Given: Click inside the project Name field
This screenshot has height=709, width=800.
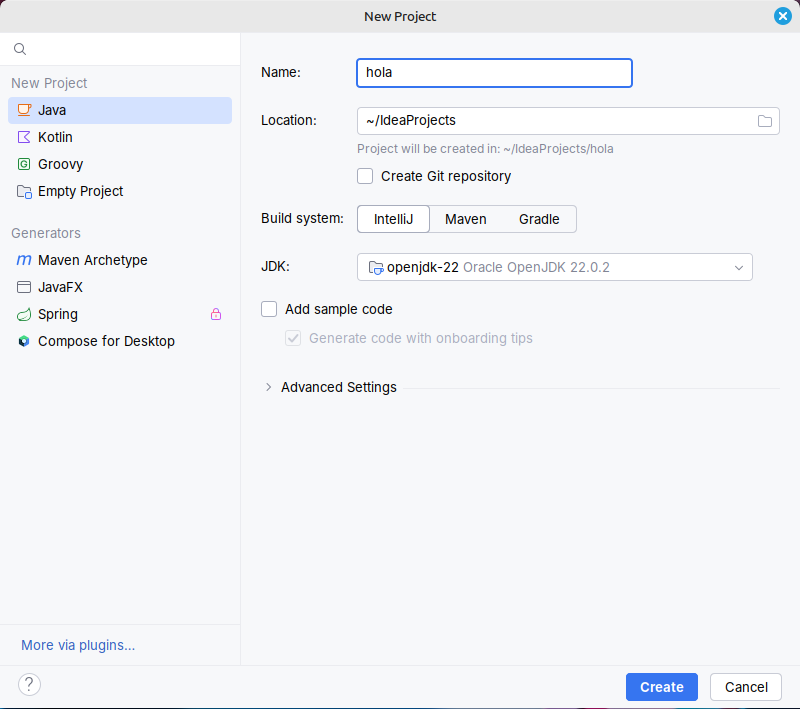Looking at the screenshot, I should point(493,72).
